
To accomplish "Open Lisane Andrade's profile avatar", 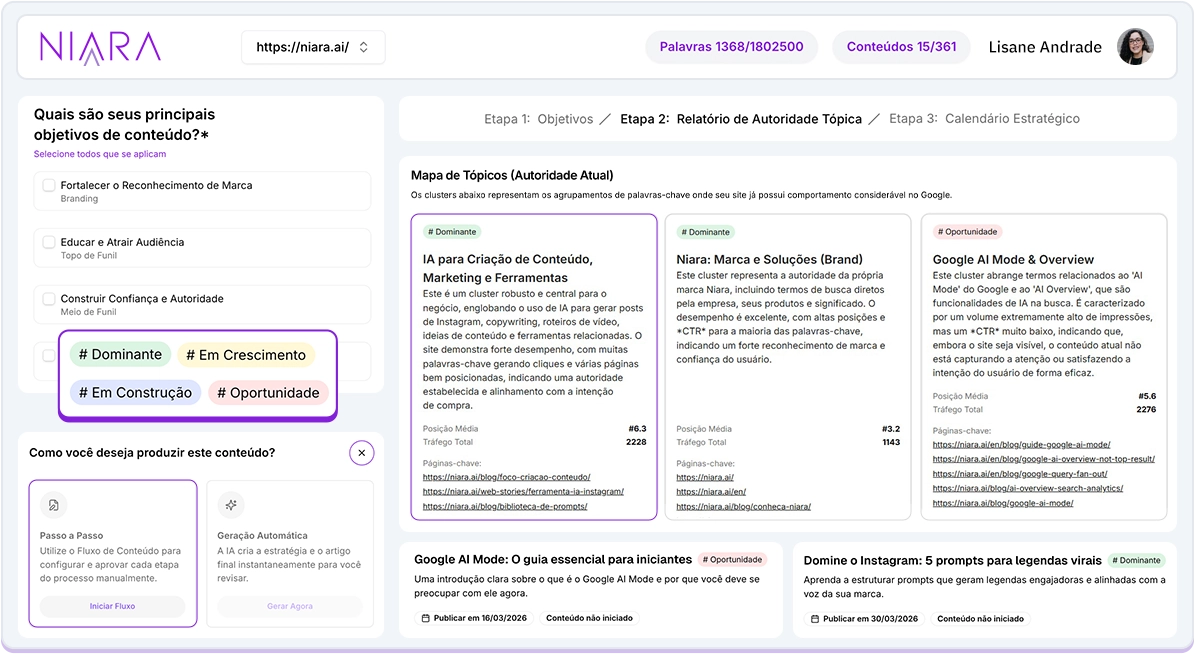I will 1135,47.
